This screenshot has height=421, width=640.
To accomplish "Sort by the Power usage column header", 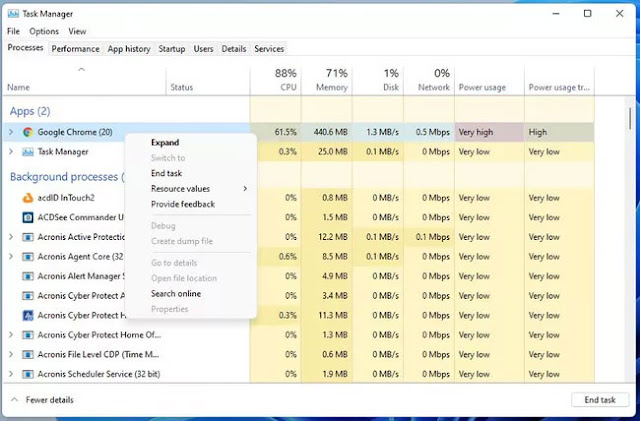I will click(x=489, y=80).
